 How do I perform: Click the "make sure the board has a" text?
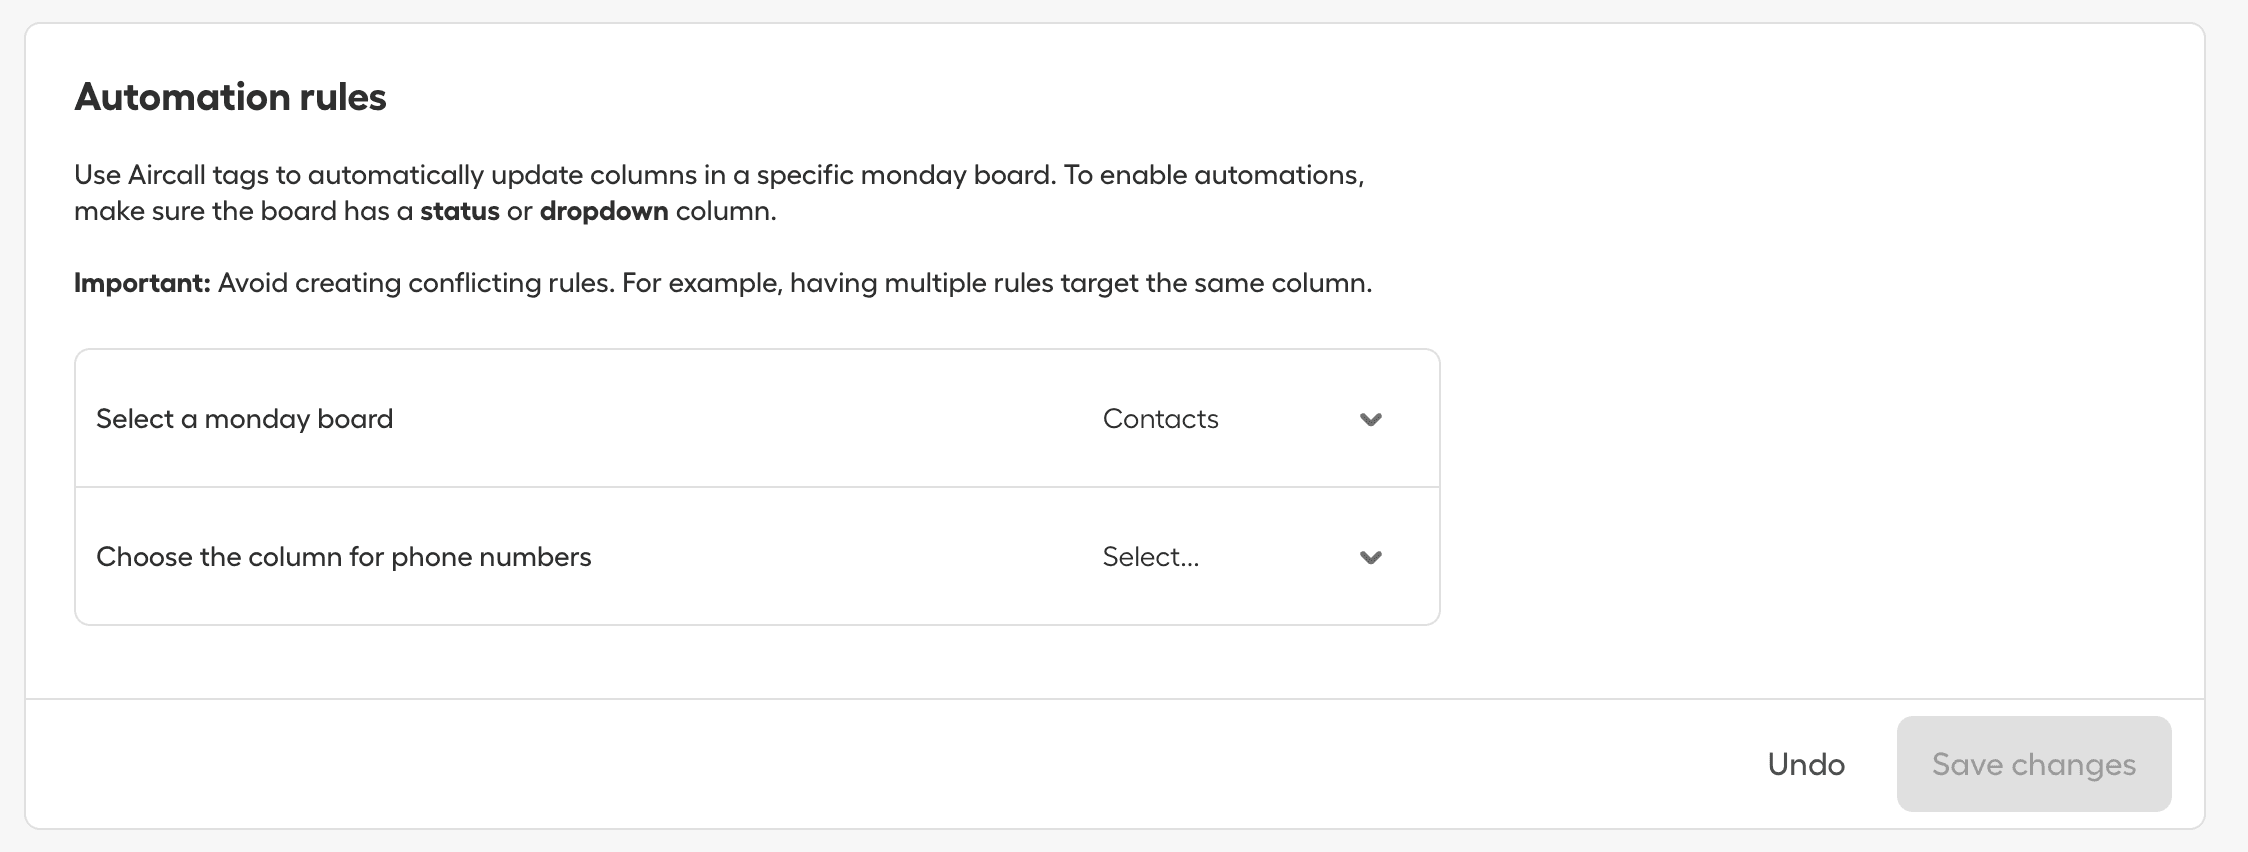point(243,212)
